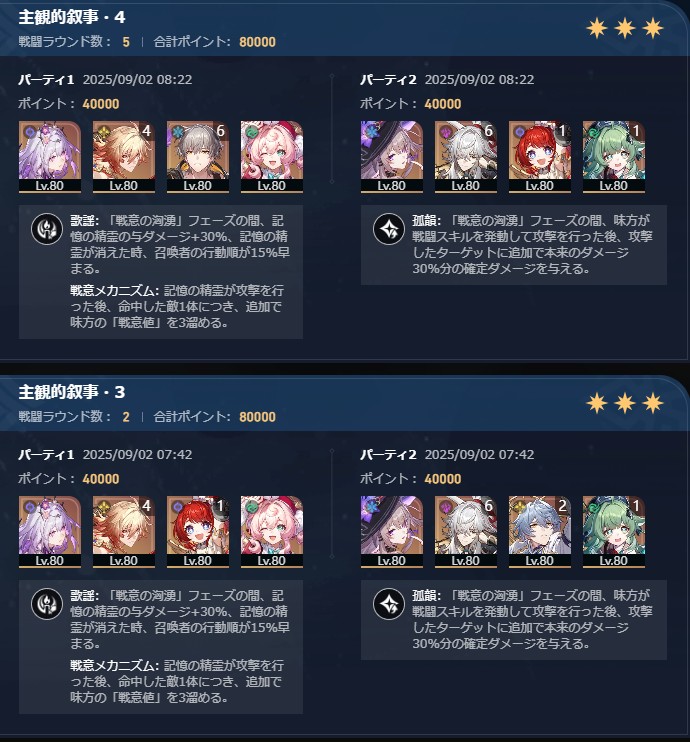690x742 pixels.
Task: Click the three-star rating of 主観的叙事・4
Action: click(625, 28)
